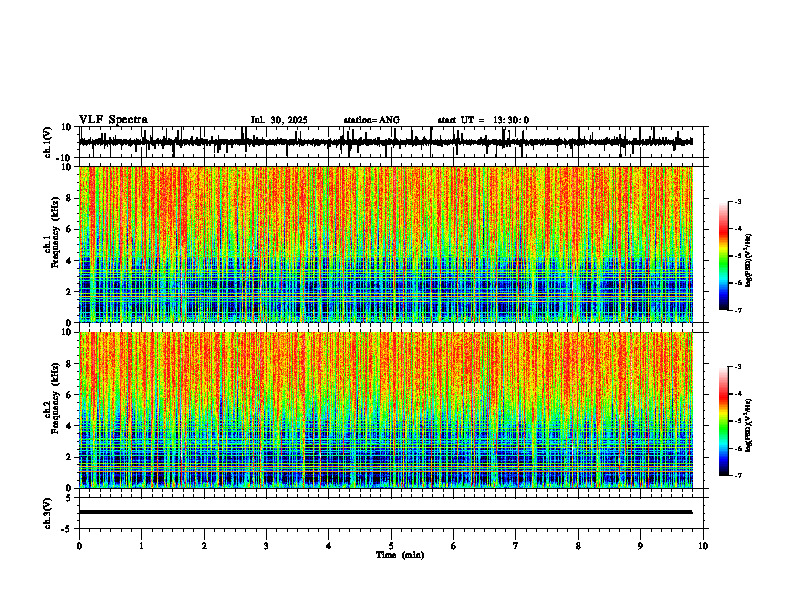Click the "VLF Spectra" plot title
The image size is (792, 612).
pyautogui.click(x=113, y=120)
